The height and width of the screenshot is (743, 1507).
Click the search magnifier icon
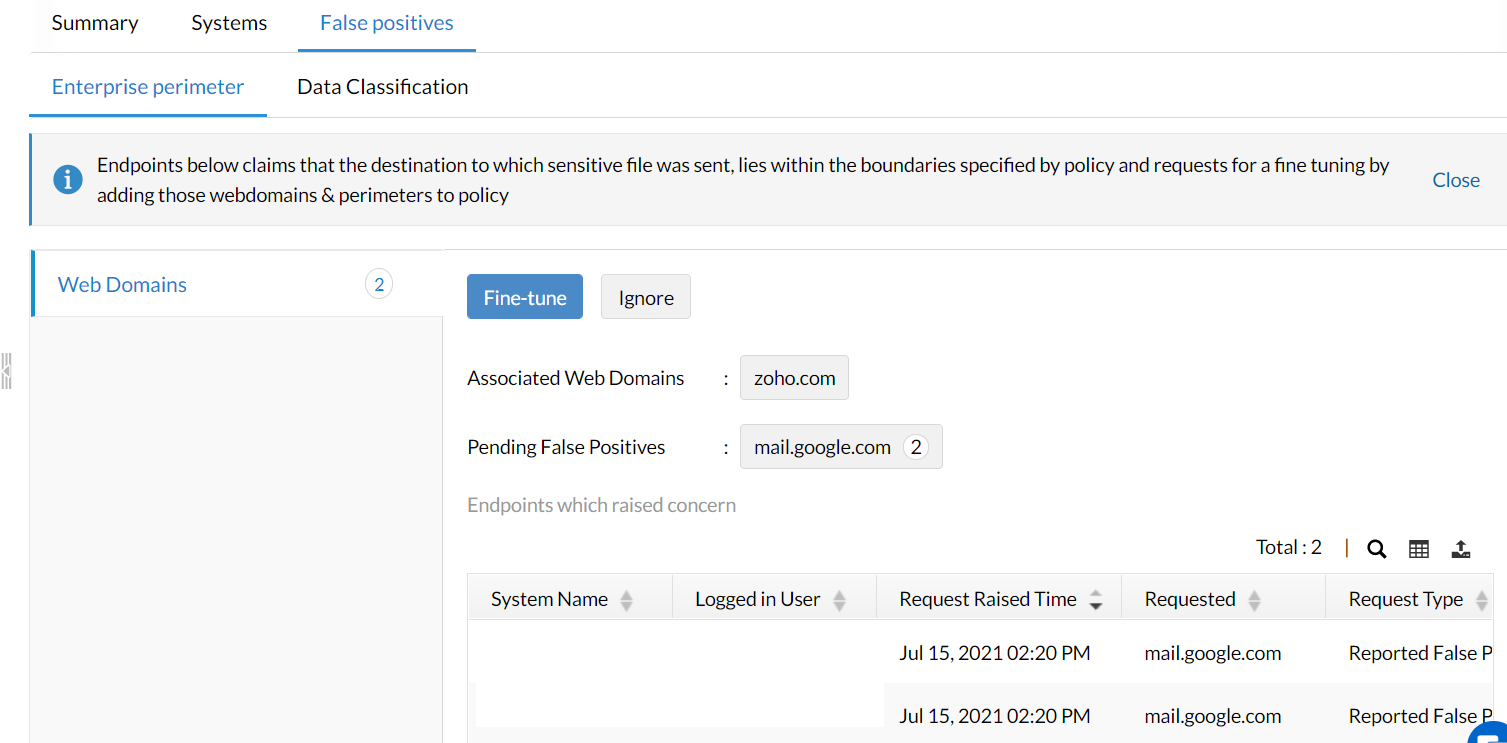[x=1377, y=548]
